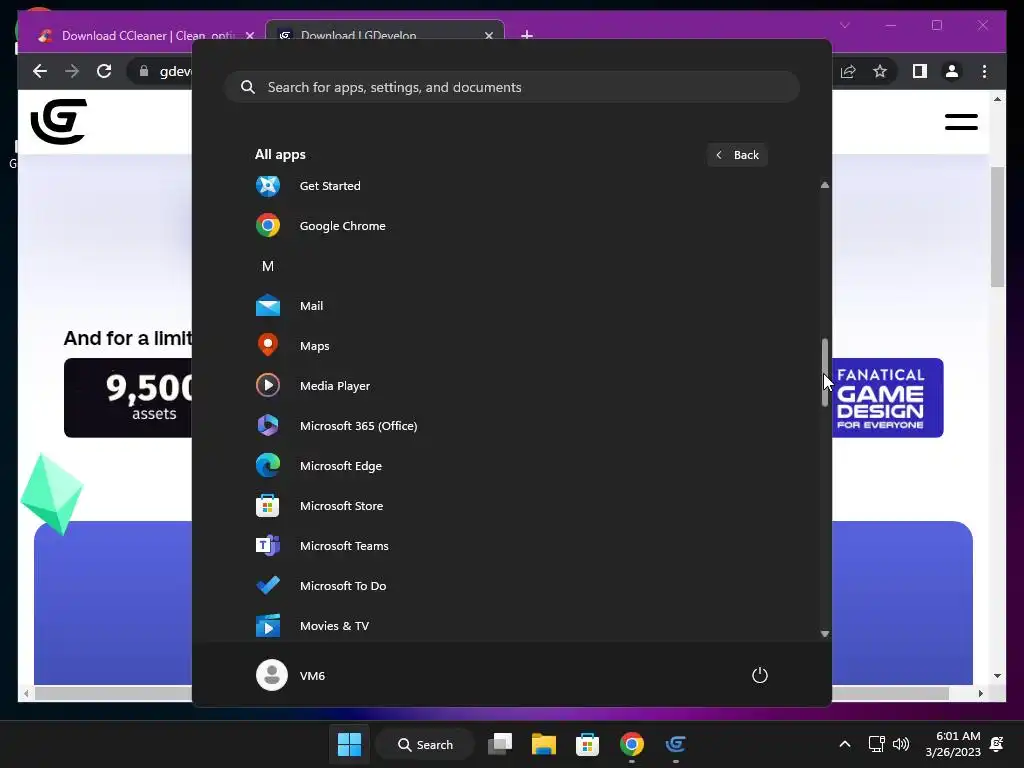This screenshot has width=1024, height=768.
Task: Click scroll down arrow in All apps
Action: tap(825, 633)
